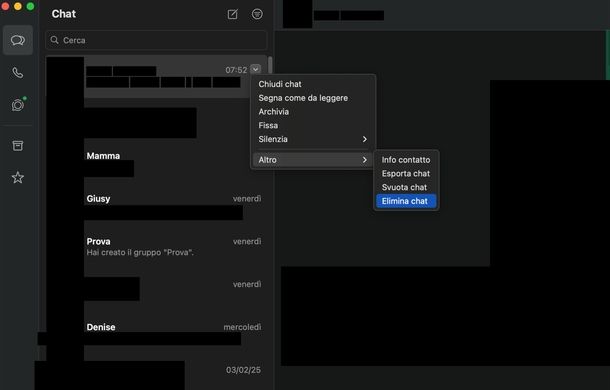Select Esporta chat option
The width and height of the screenshot is (610, 390).
point(406,174)
